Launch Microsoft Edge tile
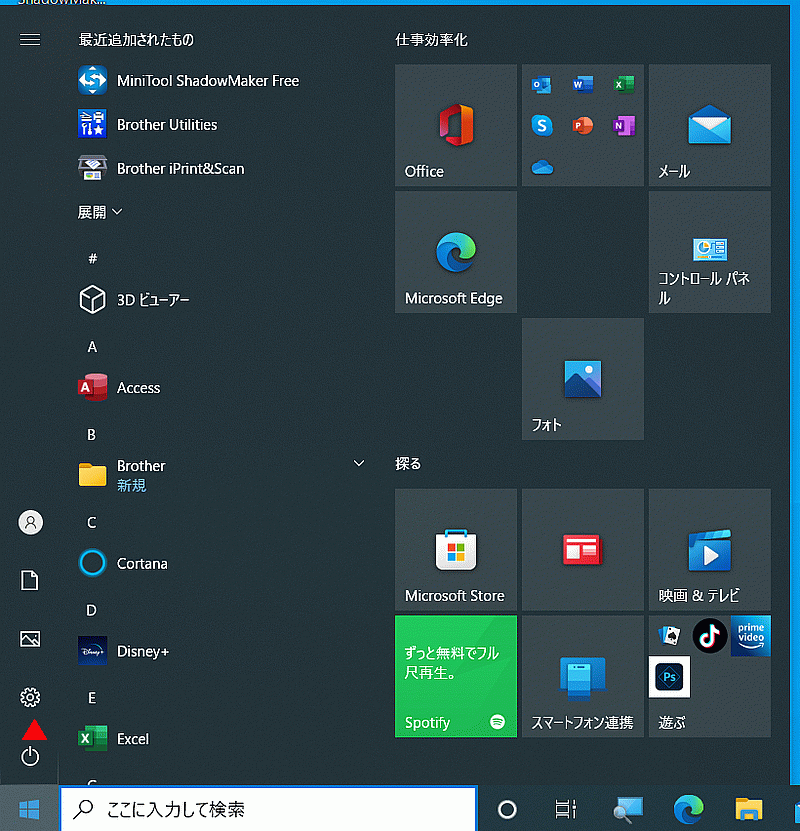Image resolution: width=800 pixels, height=831 pixels. coord(456,252)
